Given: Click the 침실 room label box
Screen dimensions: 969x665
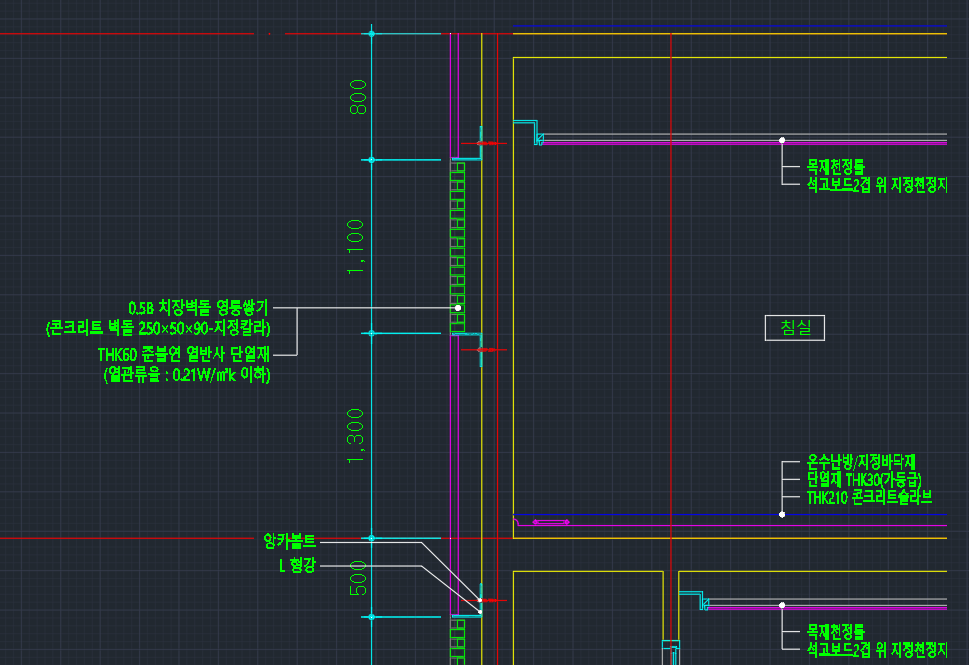Looking at the screenshot, I should click(795, 327).
